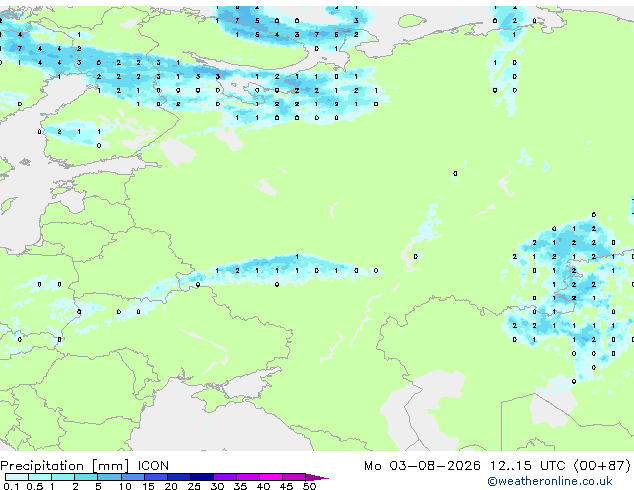634x490 pixels.
Task: Click the "25" legend value label
Action: (194, 486)
